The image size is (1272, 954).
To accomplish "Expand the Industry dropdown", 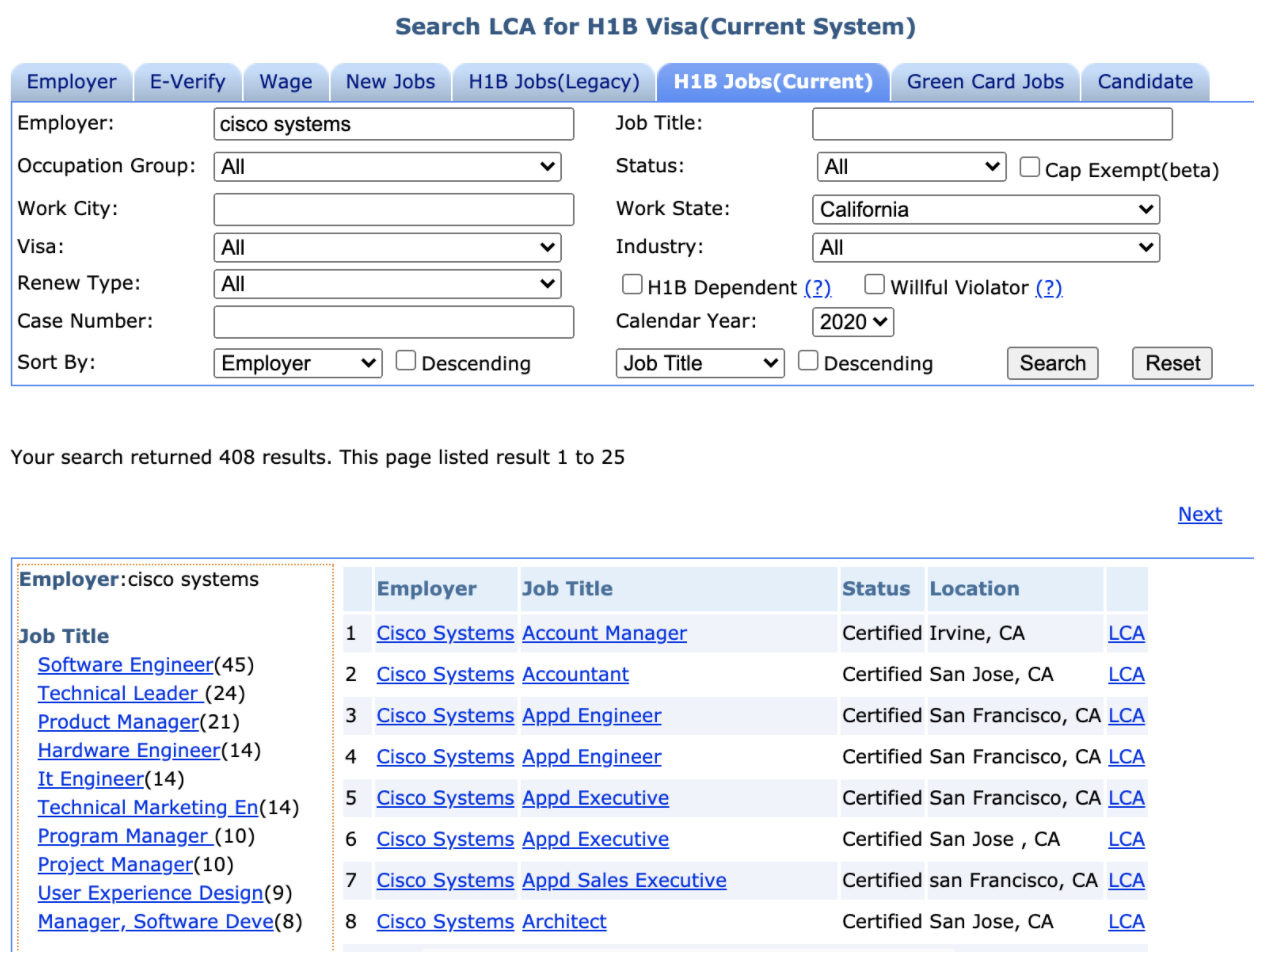I will (986, 248).
